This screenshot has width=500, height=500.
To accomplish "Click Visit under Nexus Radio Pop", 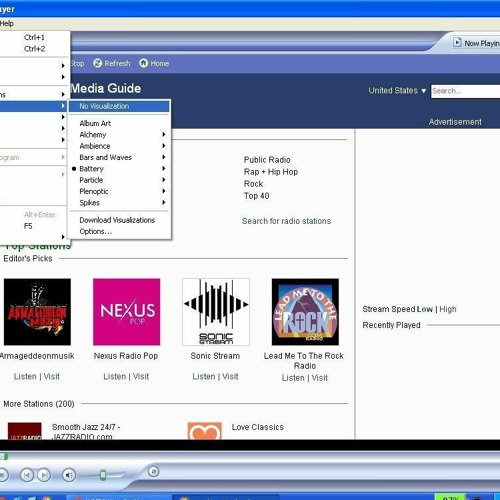I will (x=141, y=376).
